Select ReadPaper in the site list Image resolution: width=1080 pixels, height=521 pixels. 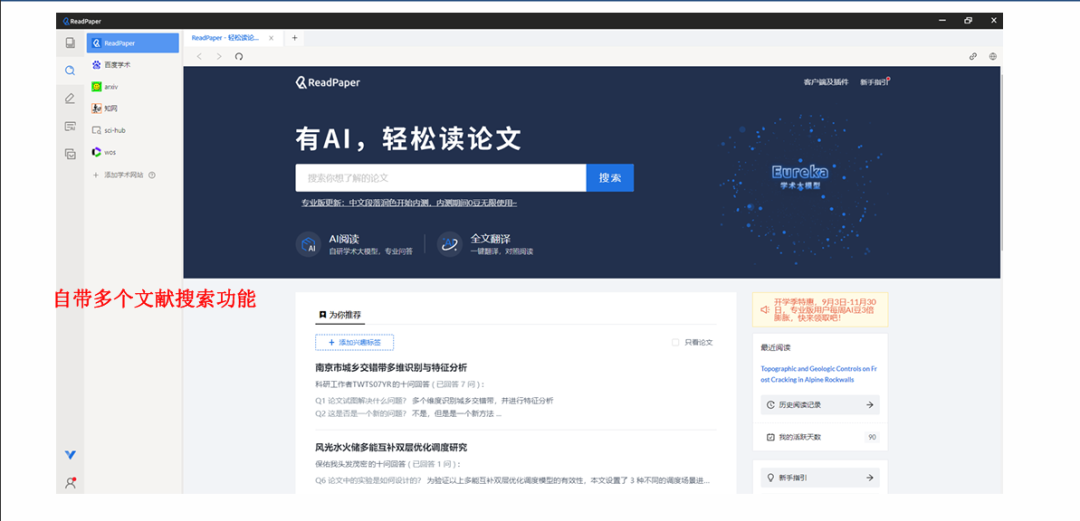pos(132,43)
